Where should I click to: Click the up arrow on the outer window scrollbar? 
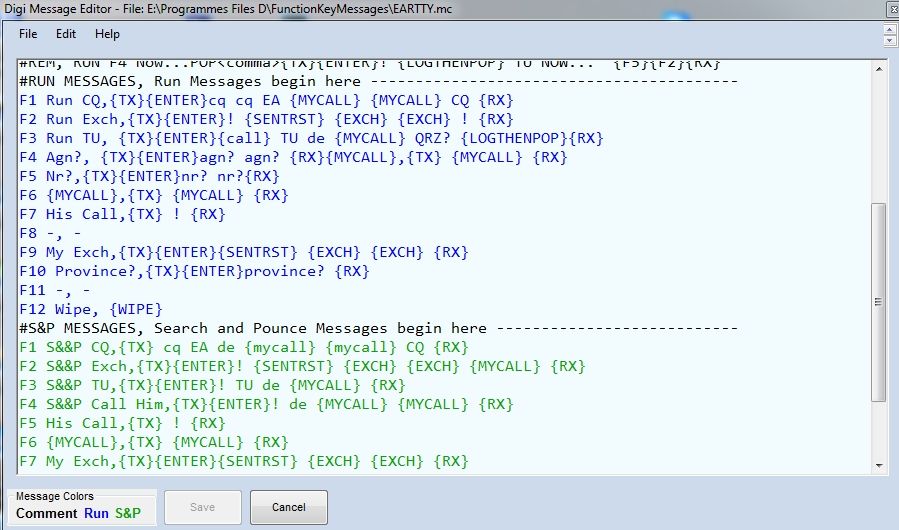pos(890,29)
